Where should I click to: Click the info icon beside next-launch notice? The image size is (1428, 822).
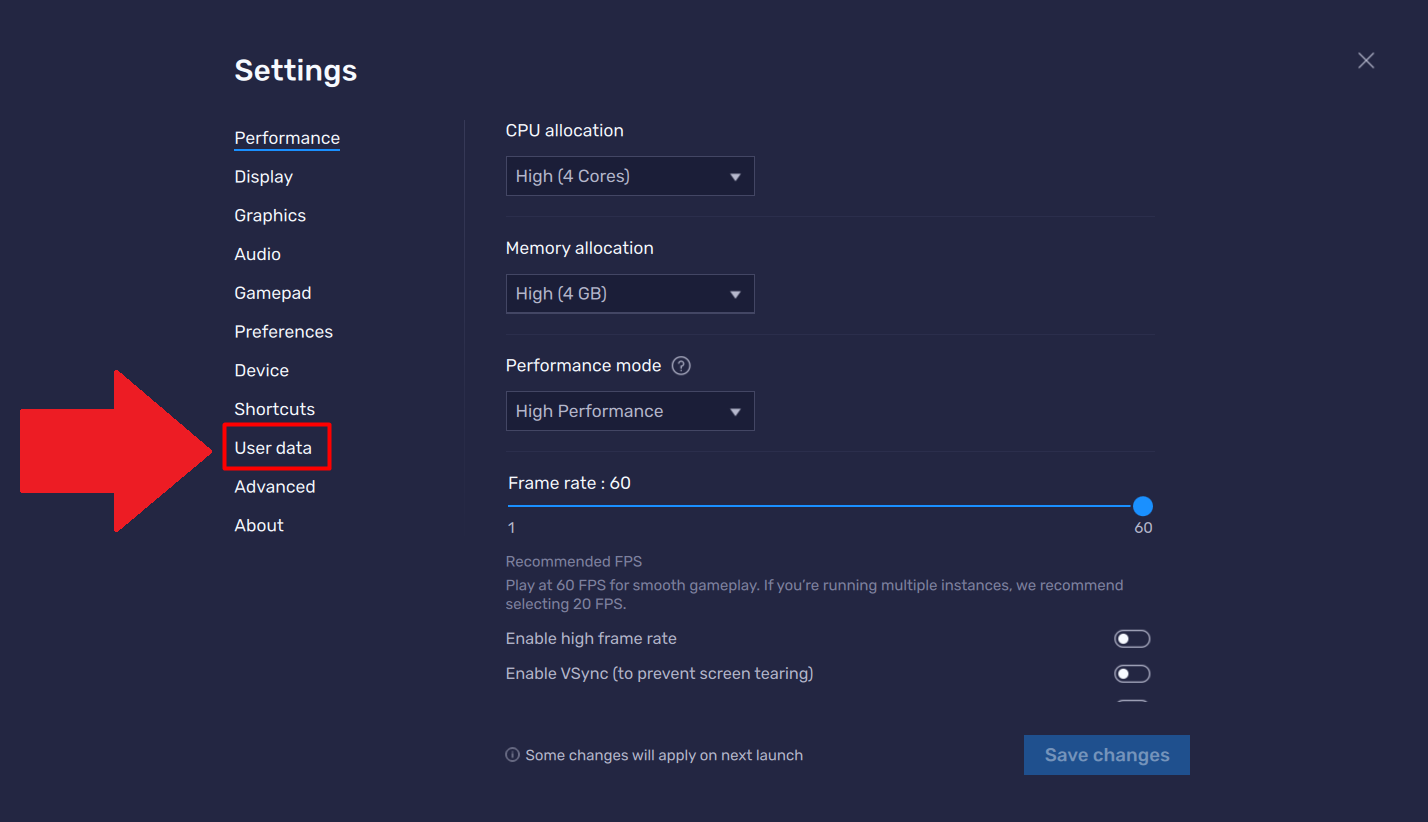[512, 755]
